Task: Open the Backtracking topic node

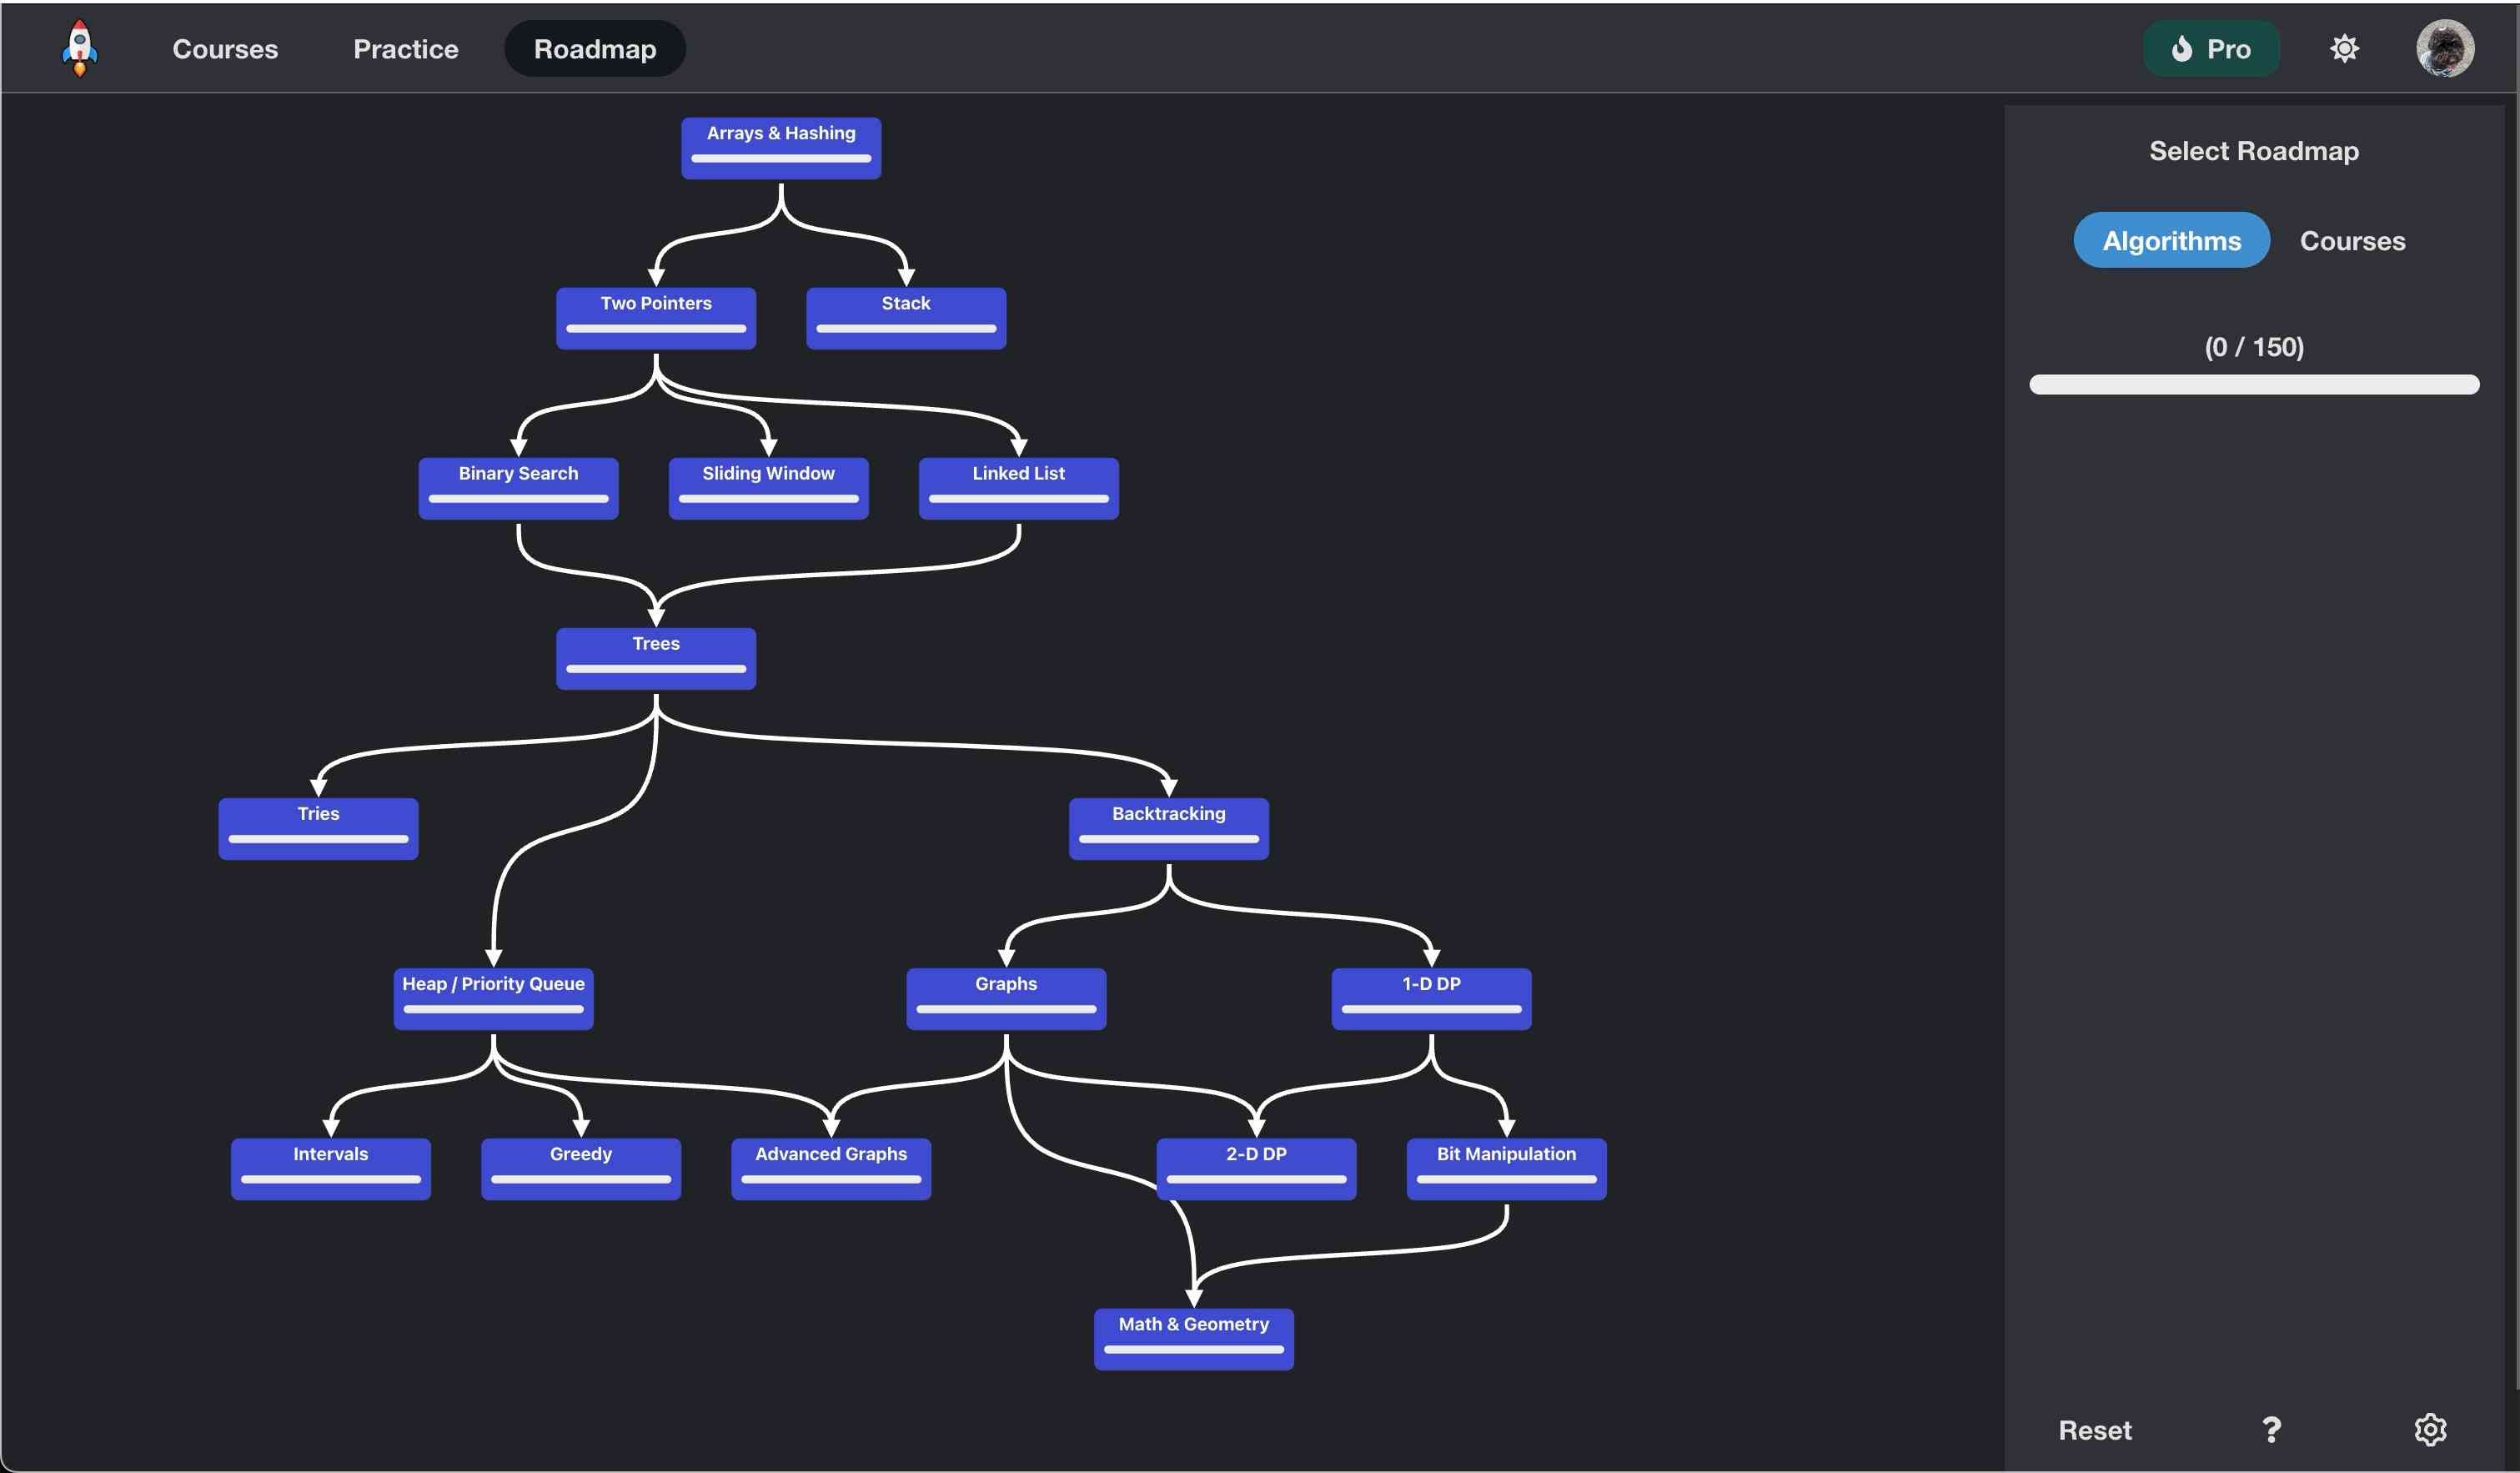Action: click(x=1168, y=827)
